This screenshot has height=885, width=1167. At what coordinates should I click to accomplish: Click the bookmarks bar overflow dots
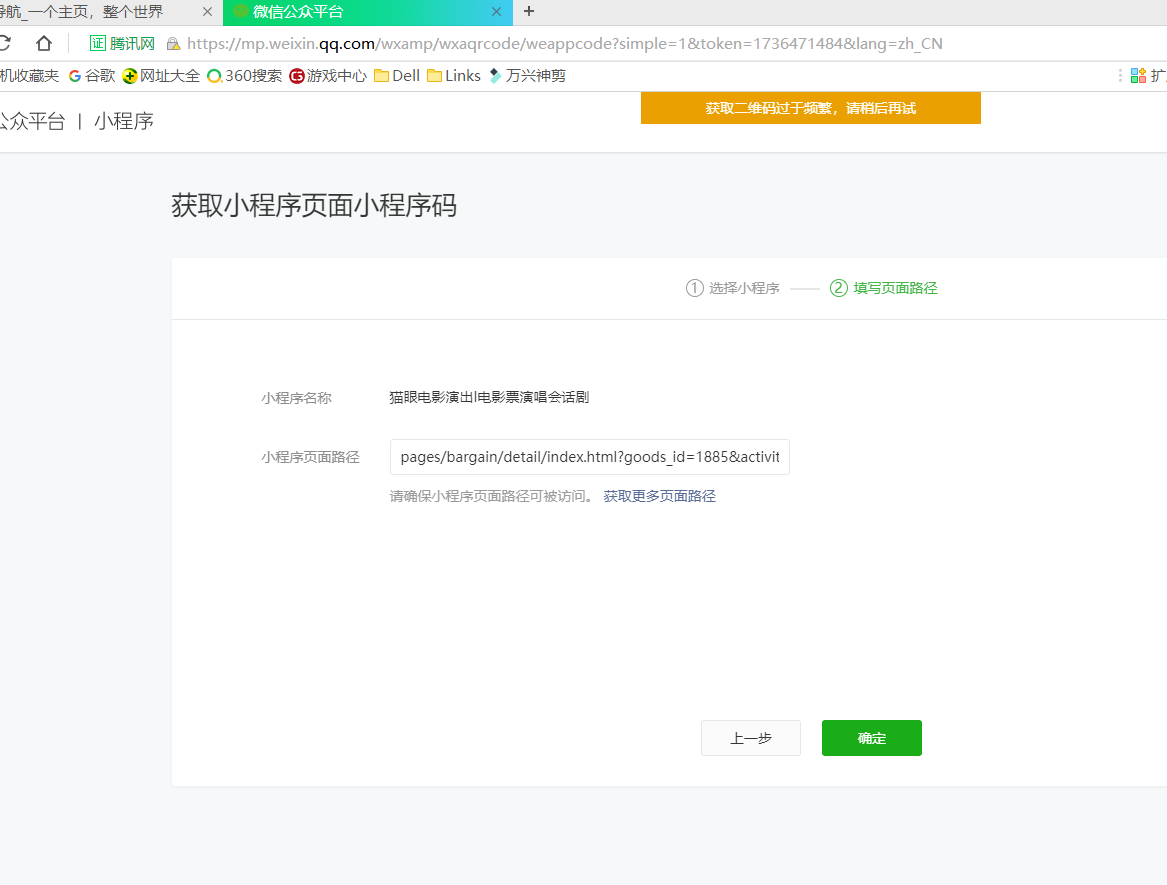1120,75
